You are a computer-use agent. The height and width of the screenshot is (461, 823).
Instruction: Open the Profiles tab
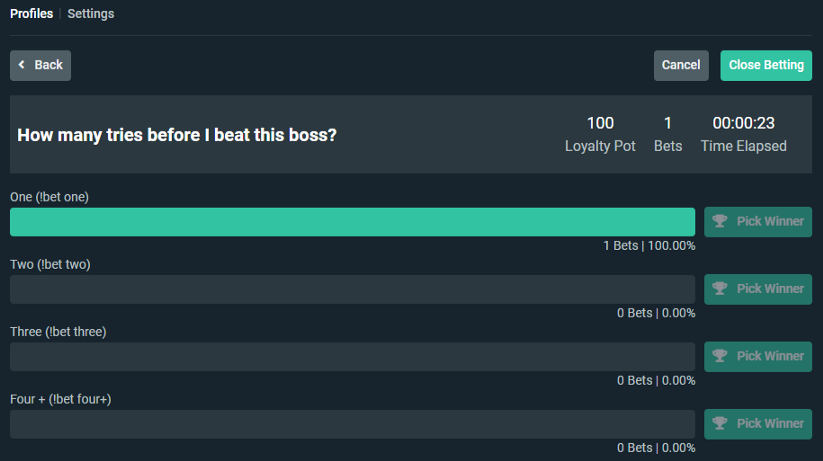click(31, 14)
